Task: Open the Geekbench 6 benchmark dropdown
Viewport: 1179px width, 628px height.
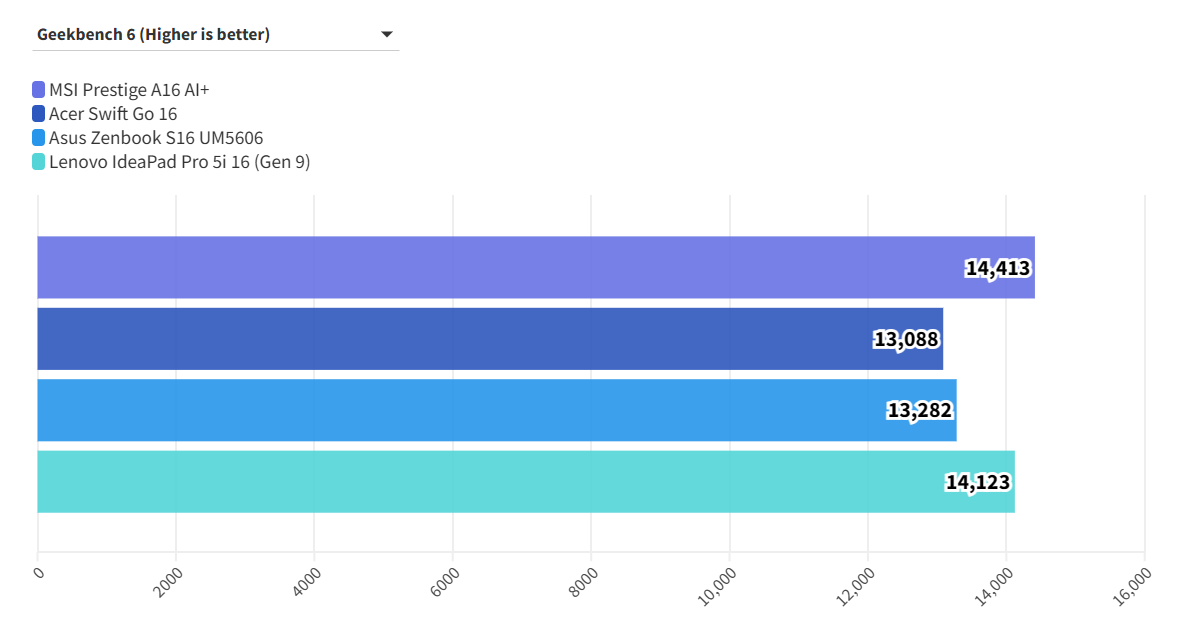Action: pyautogui.click(x=215, y=35)
